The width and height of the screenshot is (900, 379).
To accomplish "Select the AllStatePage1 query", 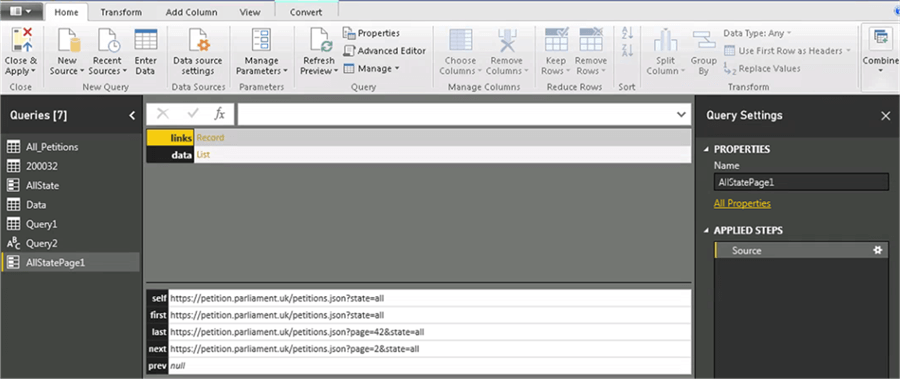I will pyautogui.click(x=70, y=262).
